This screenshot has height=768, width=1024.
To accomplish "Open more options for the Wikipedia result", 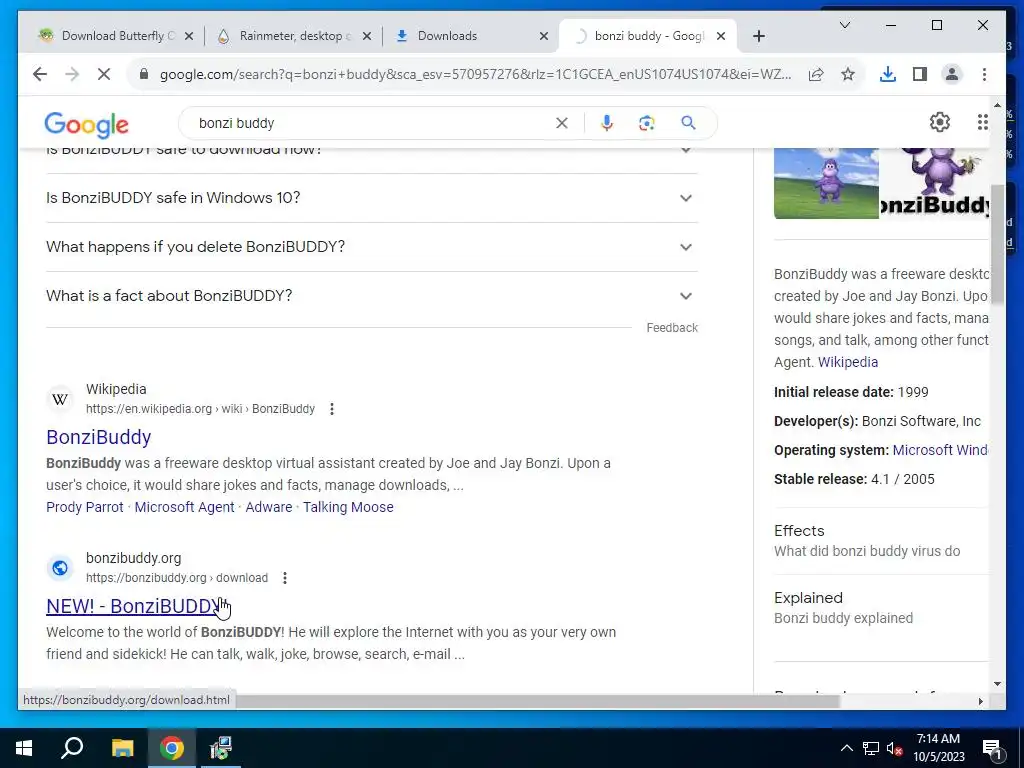I will click(332, 409).
